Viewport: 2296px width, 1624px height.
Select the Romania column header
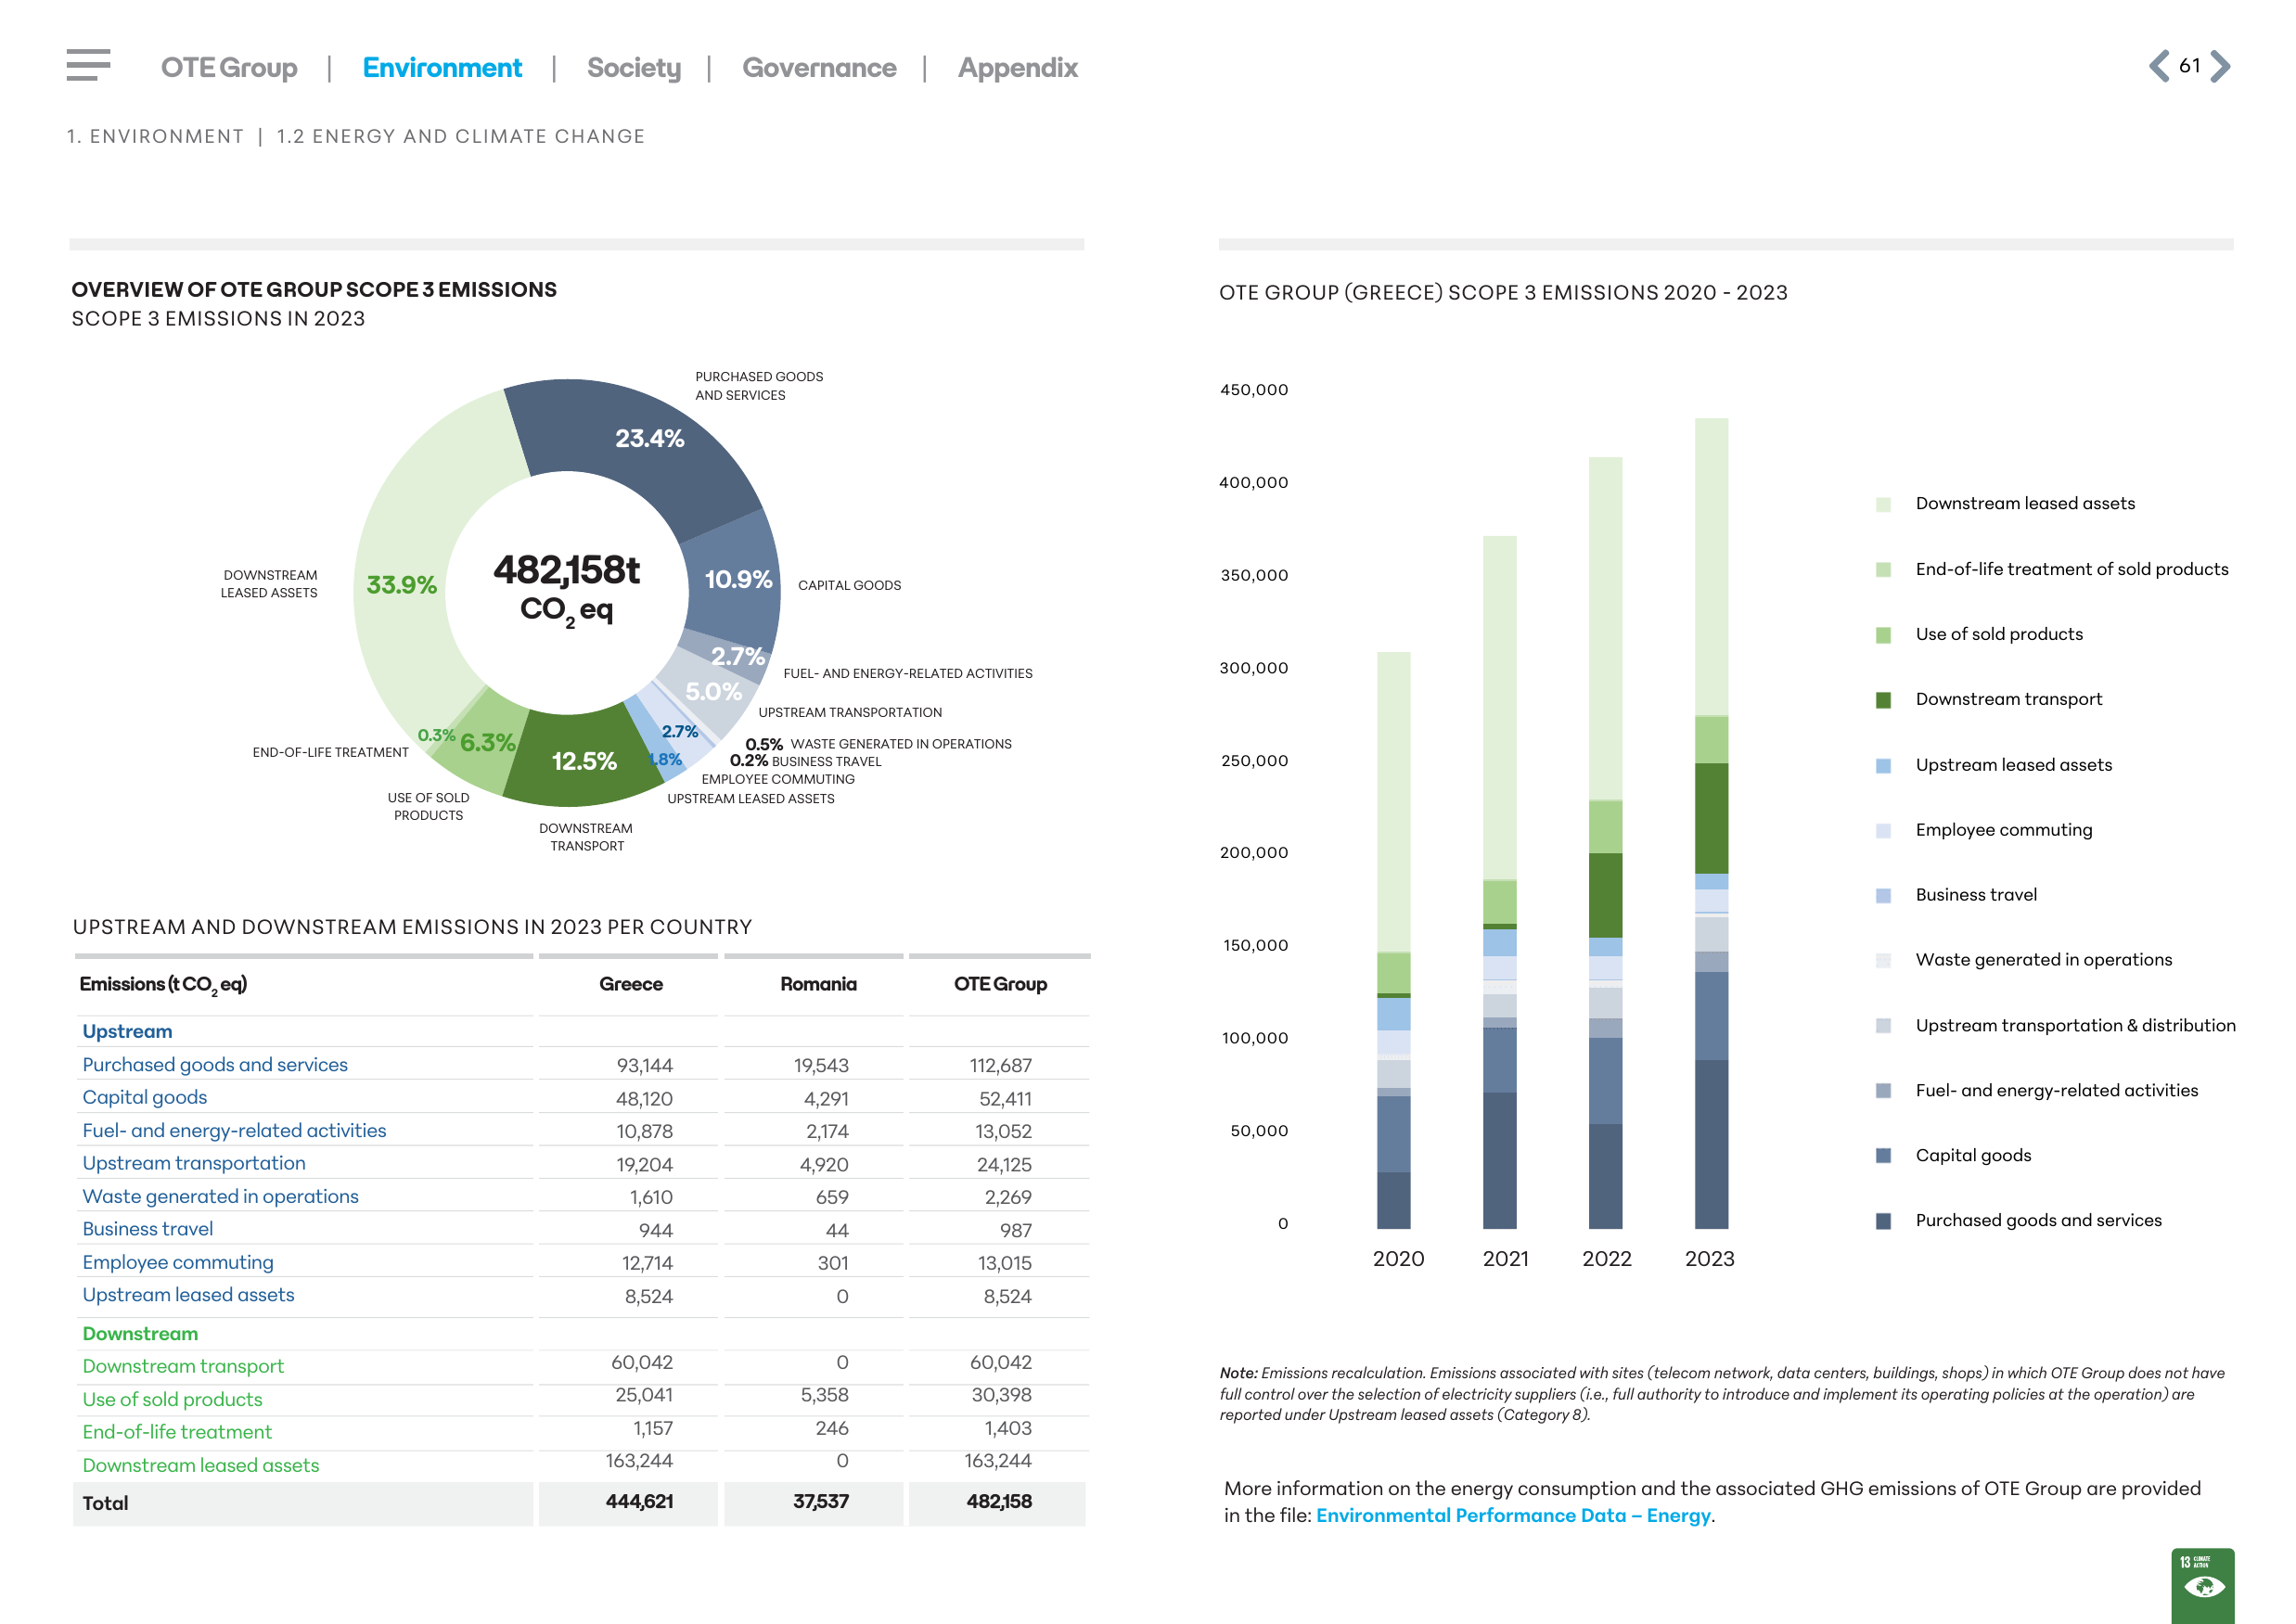click(818, 984)
